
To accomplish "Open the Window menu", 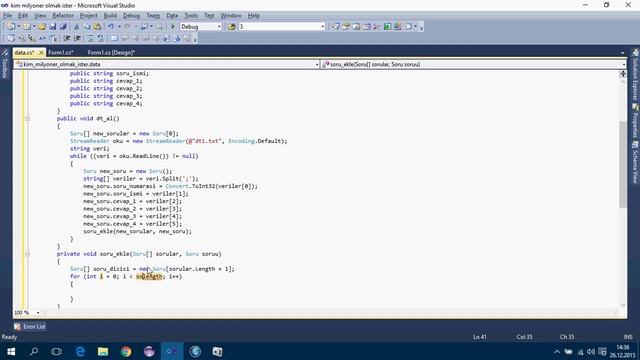I will (x=231, y=16).
